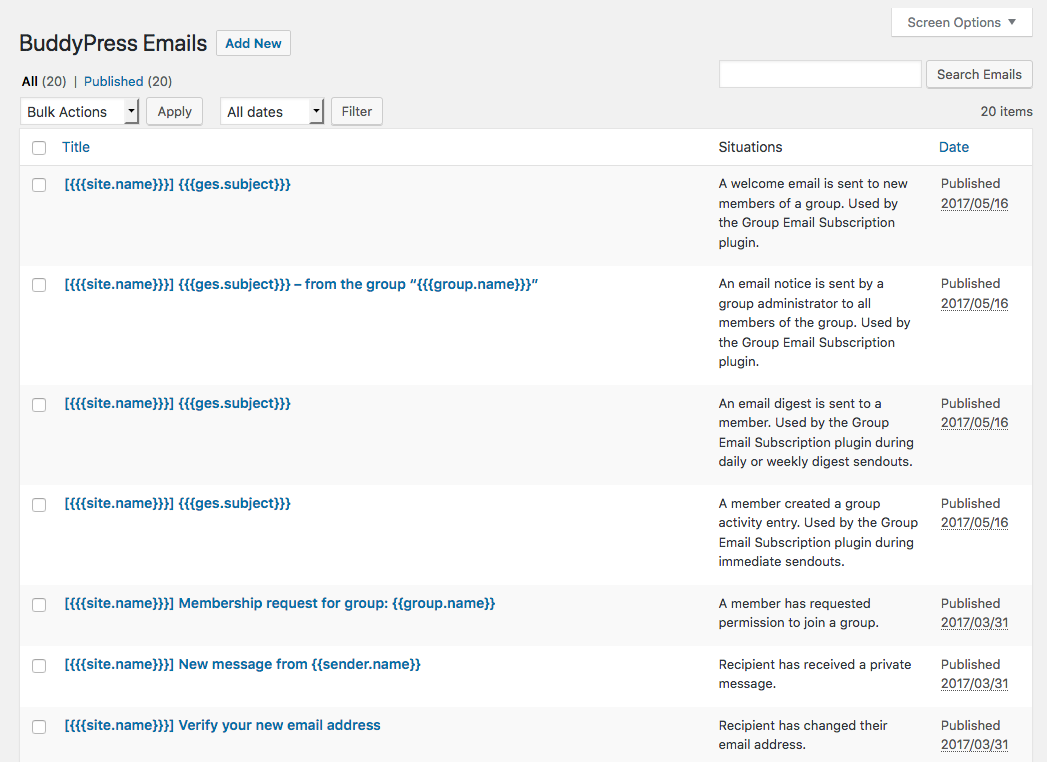Click 'Recipient has changed their email address' text

click(x=803, y=735)
